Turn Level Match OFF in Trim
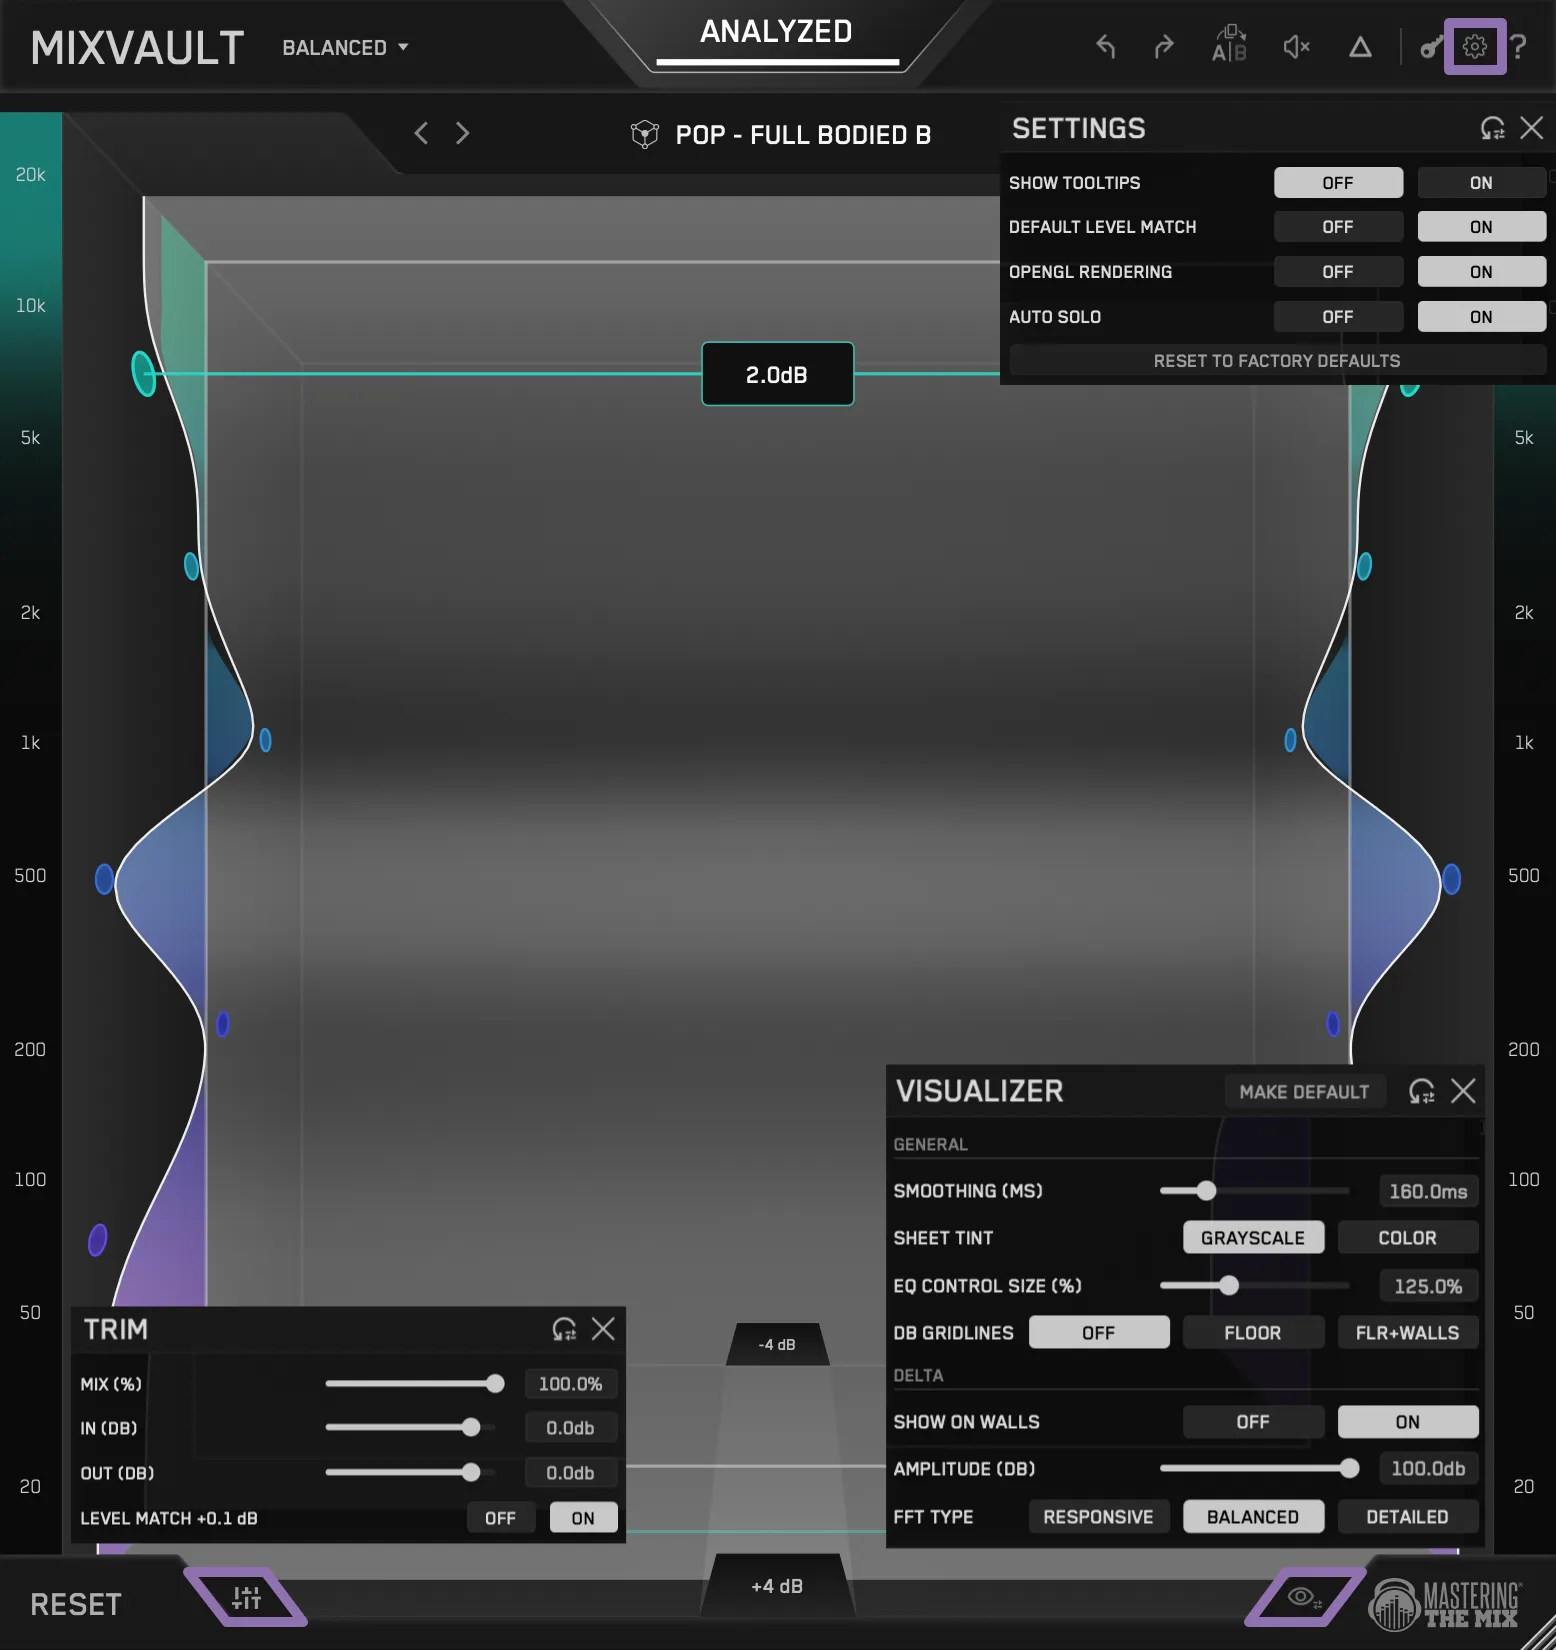Screen dimensions: 1556x1650 [x=500, y=1518]
